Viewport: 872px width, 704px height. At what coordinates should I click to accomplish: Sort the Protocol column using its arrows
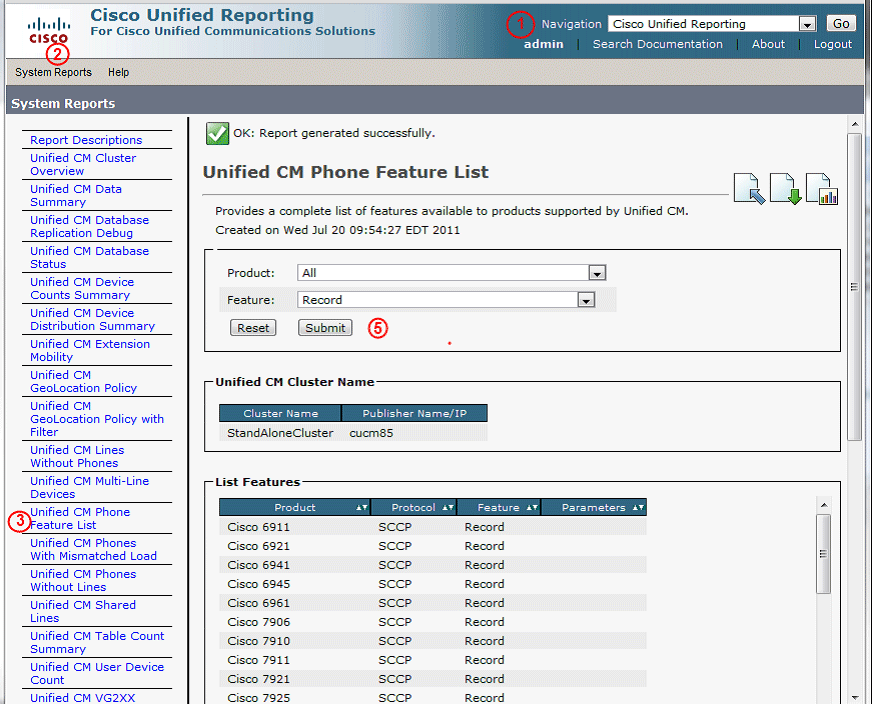[448, 507]
